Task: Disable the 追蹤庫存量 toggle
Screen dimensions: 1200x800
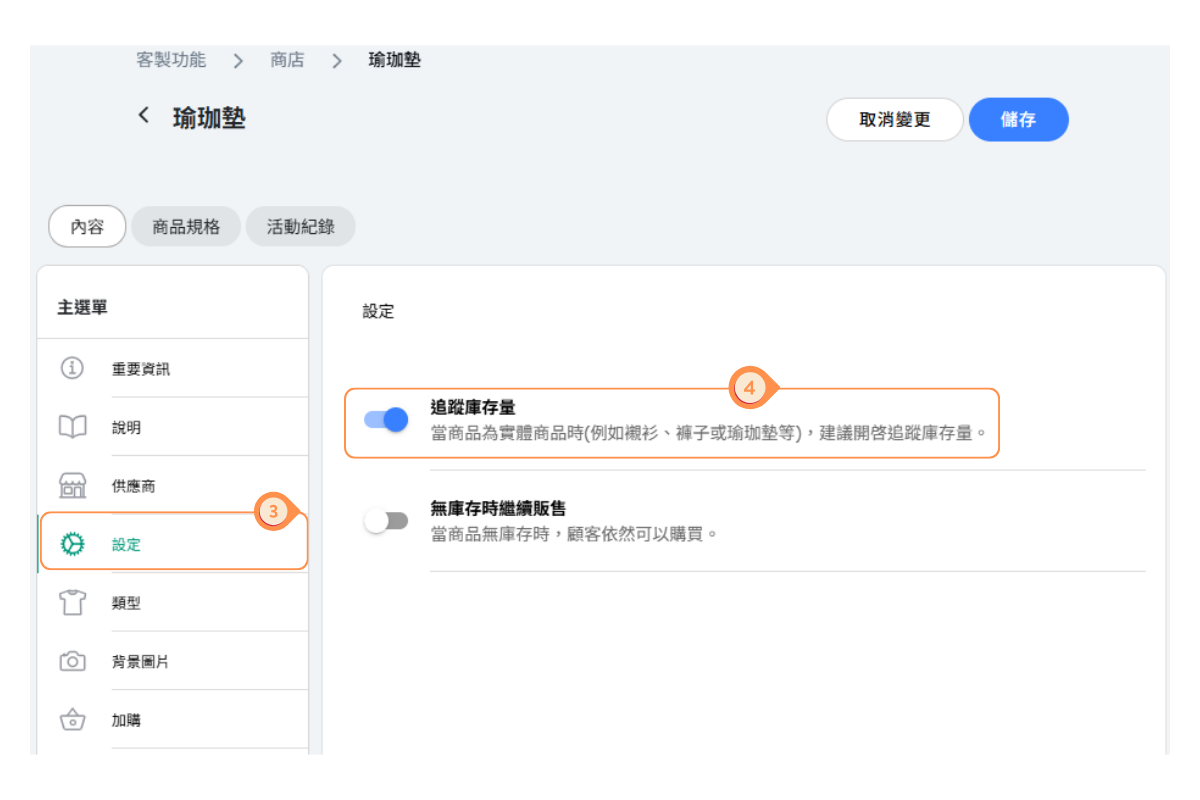Action: tap(386, 420)
